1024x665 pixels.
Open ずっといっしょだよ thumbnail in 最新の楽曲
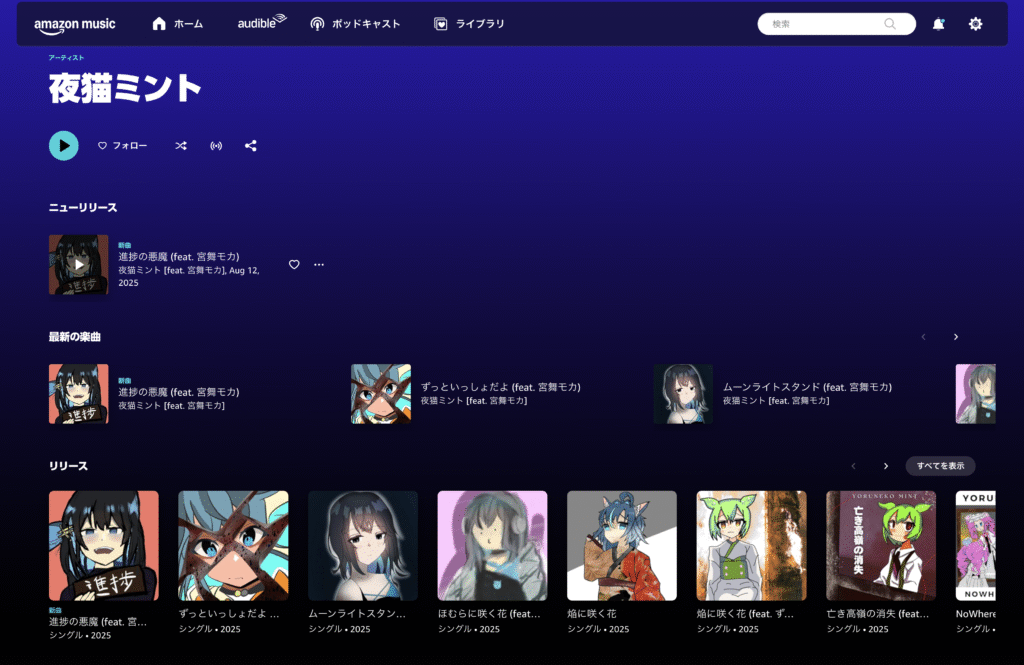click(x=381, y=394)
